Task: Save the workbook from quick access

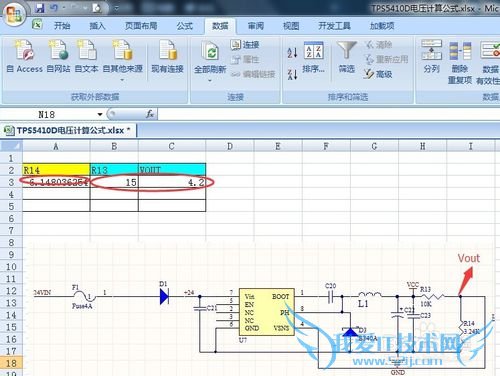Action: coord(40,8)
